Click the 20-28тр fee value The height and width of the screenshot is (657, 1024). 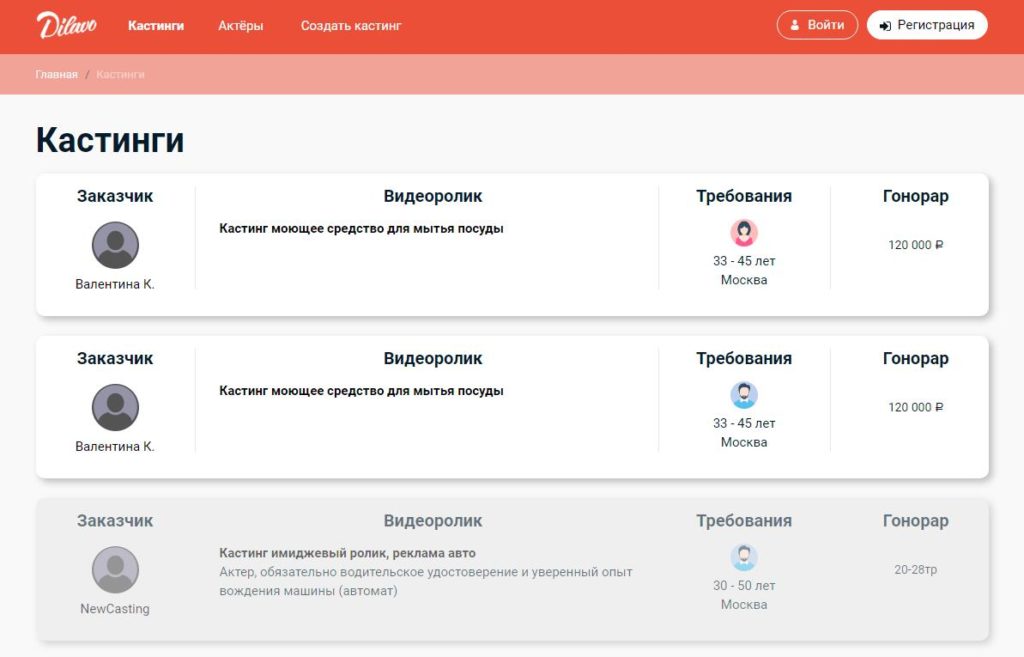pyautogui.click(x=916, y=569)
